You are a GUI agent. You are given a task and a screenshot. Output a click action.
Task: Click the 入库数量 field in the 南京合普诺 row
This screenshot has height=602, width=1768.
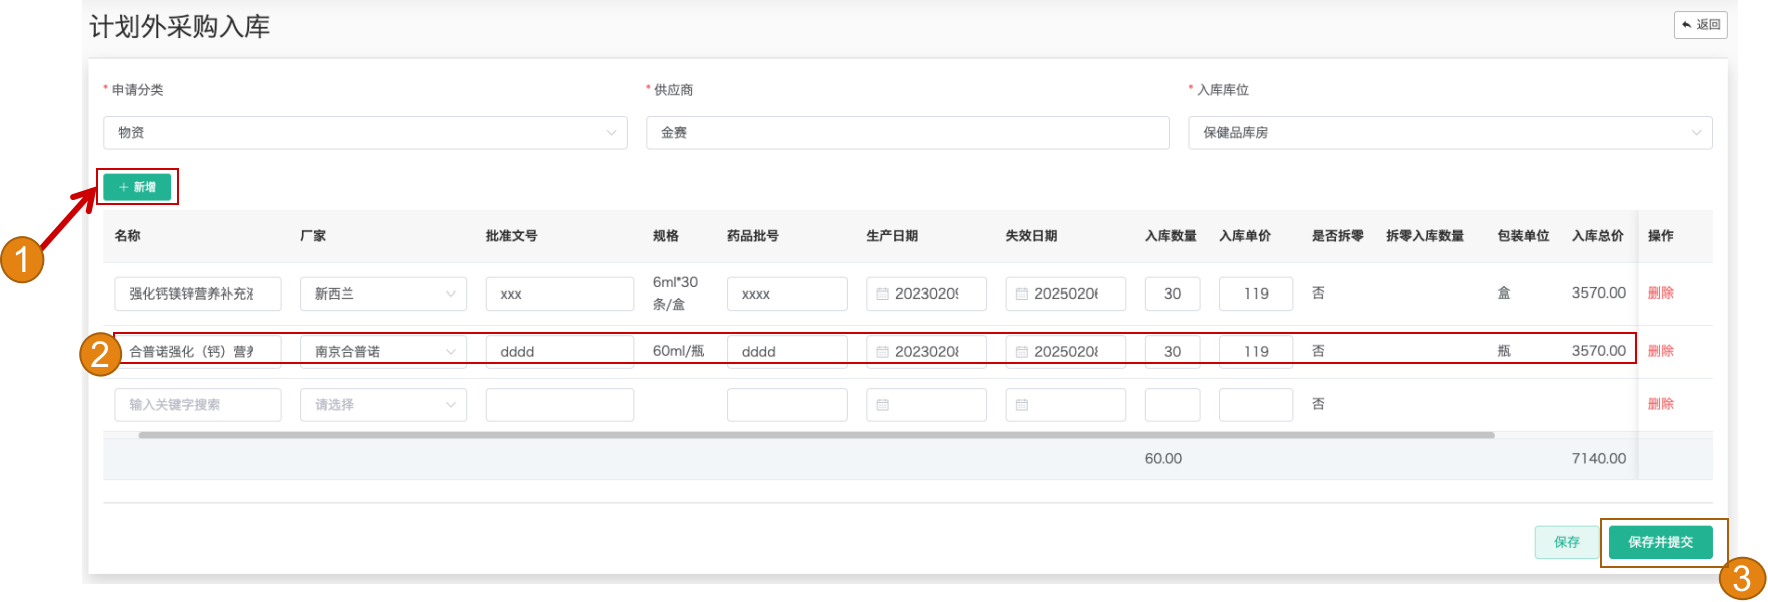tap(1172, 352)
